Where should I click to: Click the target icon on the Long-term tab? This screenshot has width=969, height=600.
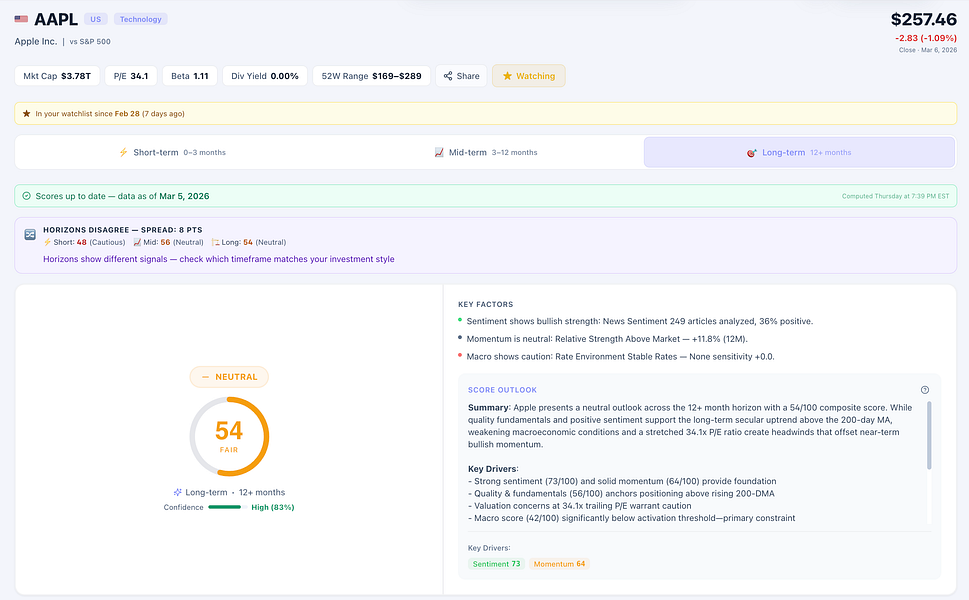(751, 153)
